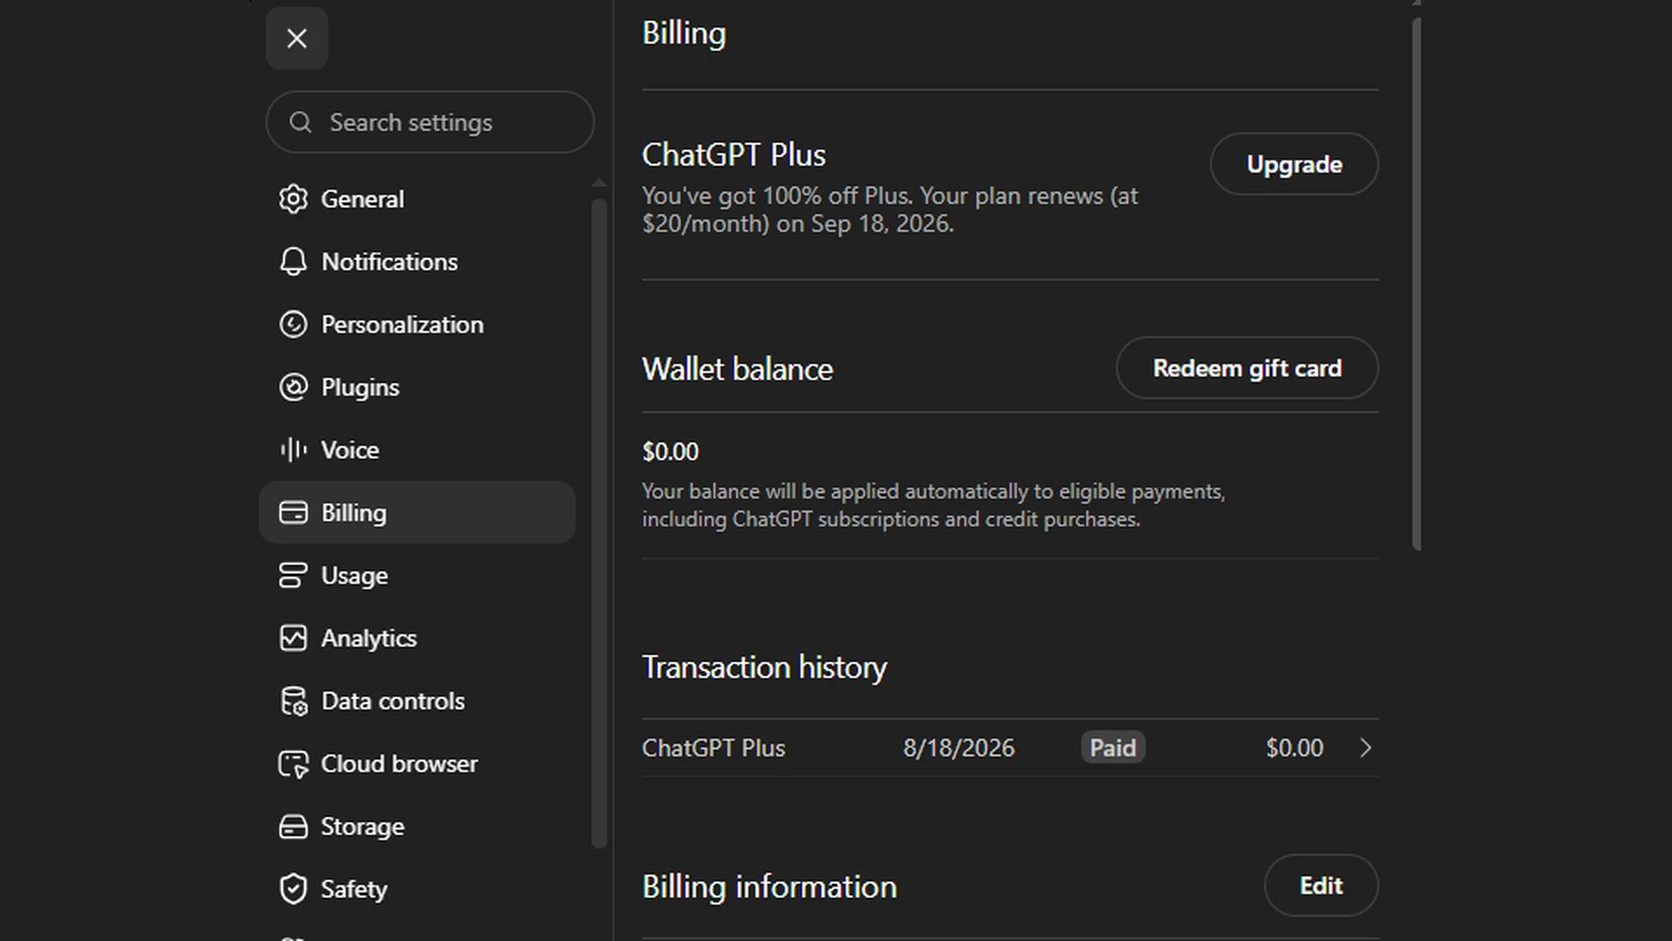Open the General settings section
1672x941 pixels.
coord(417,199)
